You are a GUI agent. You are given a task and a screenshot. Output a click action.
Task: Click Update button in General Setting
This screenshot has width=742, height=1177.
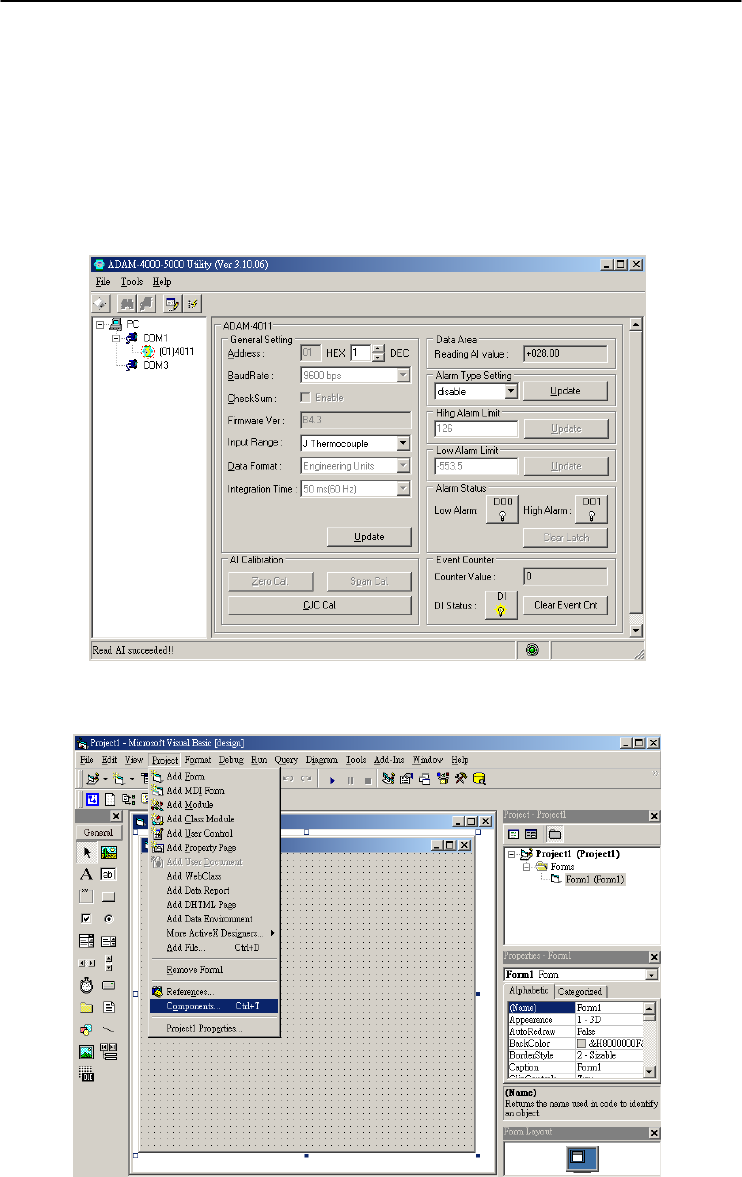click(x=369, y=537)
